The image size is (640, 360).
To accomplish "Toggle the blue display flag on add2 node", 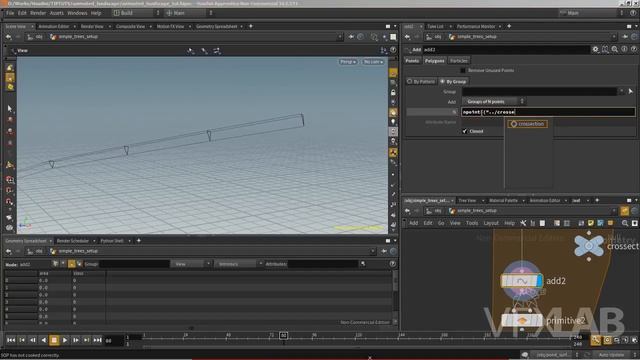I will (x=539, y=281).
